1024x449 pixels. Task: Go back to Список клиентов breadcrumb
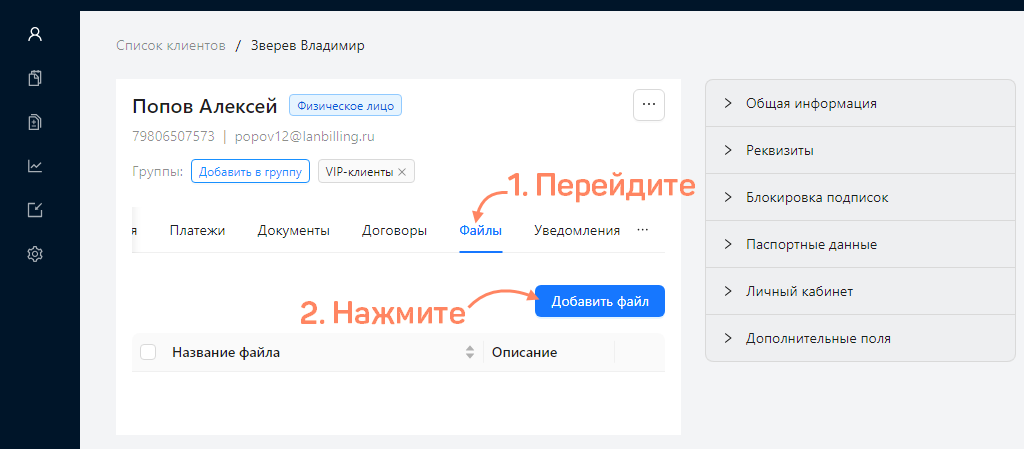(x=170, y=45)
